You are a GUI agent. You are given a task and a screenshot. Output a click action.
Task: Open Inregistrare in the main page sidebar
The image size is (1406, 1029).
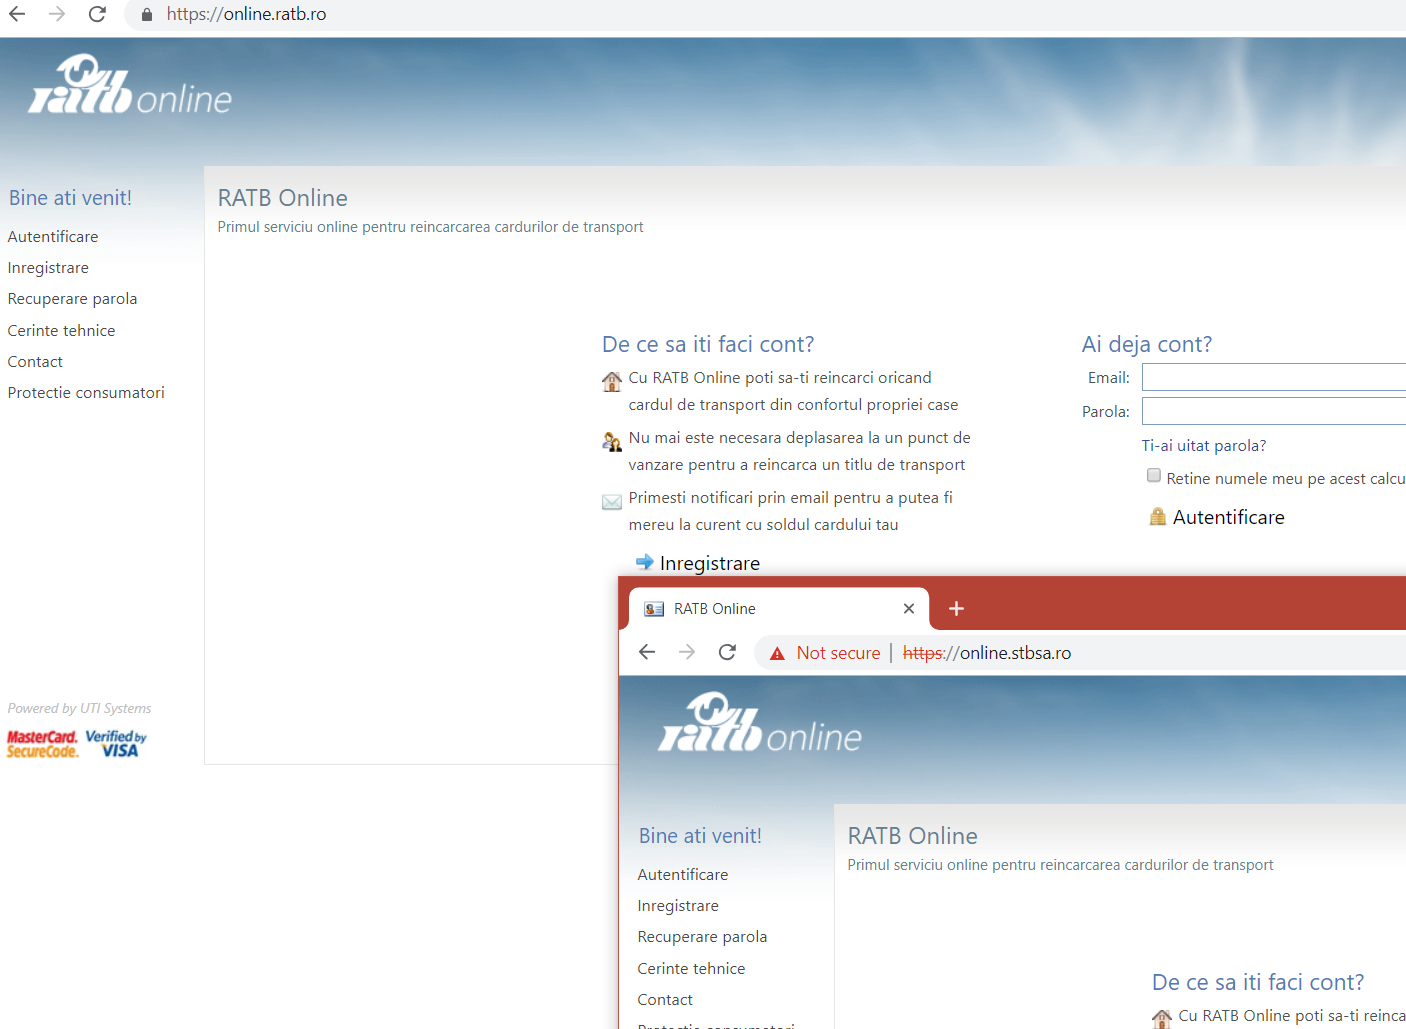[48, 268]
